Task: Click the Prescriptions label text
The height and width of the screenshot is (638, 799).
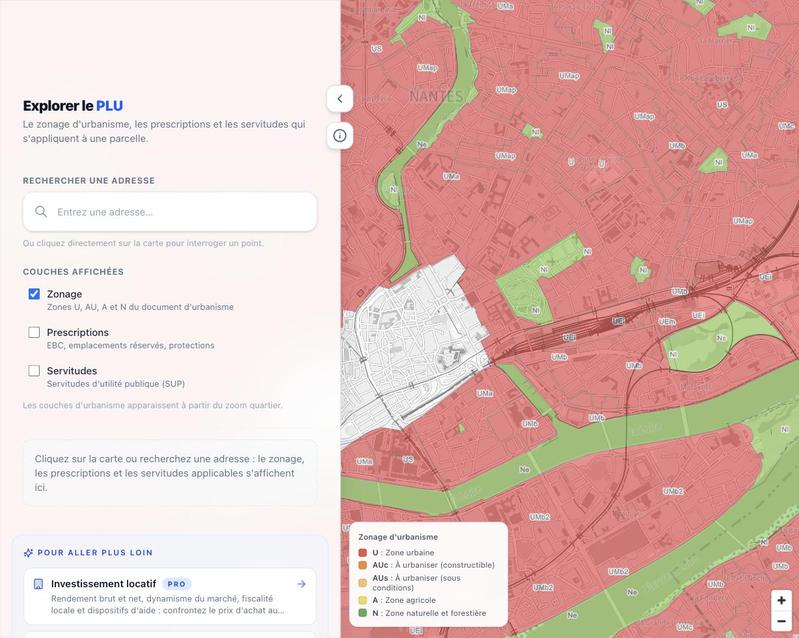Action: coord(77,332)
